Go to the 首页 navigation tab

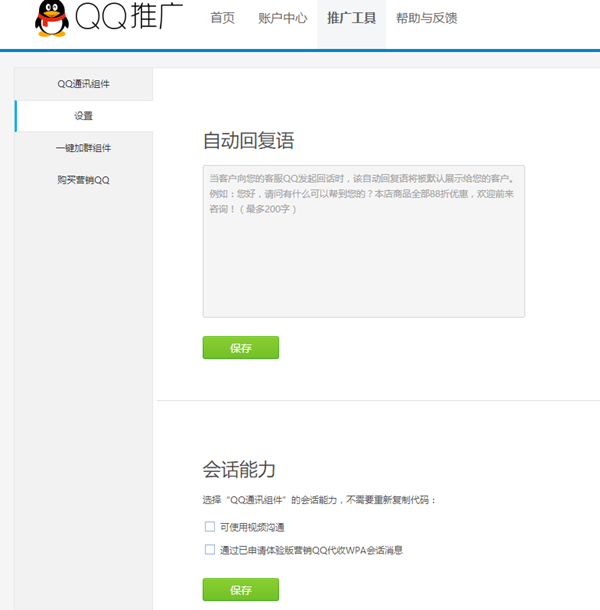coord(223,18)
